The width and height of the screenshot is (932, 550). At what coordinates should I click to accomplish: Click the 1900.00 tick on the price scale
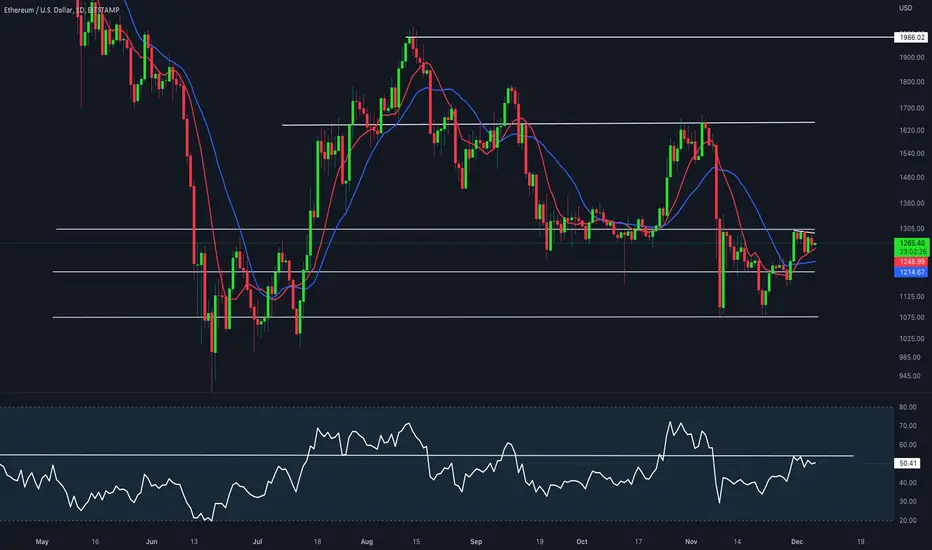pyautogui.click(x=912, y=58)
